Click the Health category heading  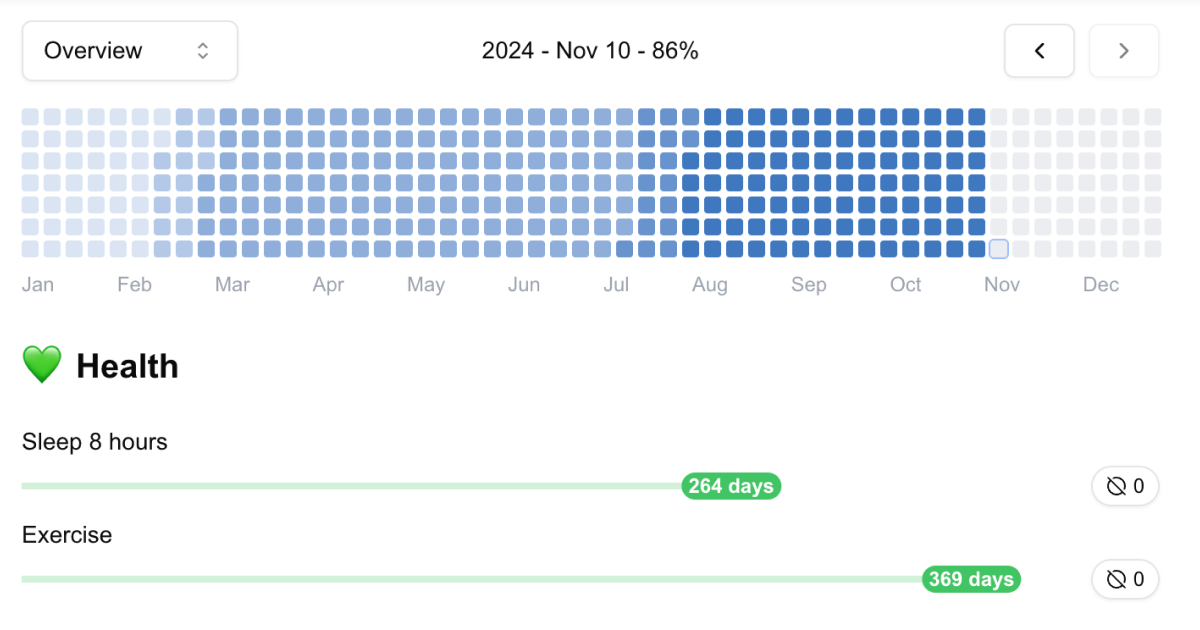pyautogui.click(x=127, y=366)
